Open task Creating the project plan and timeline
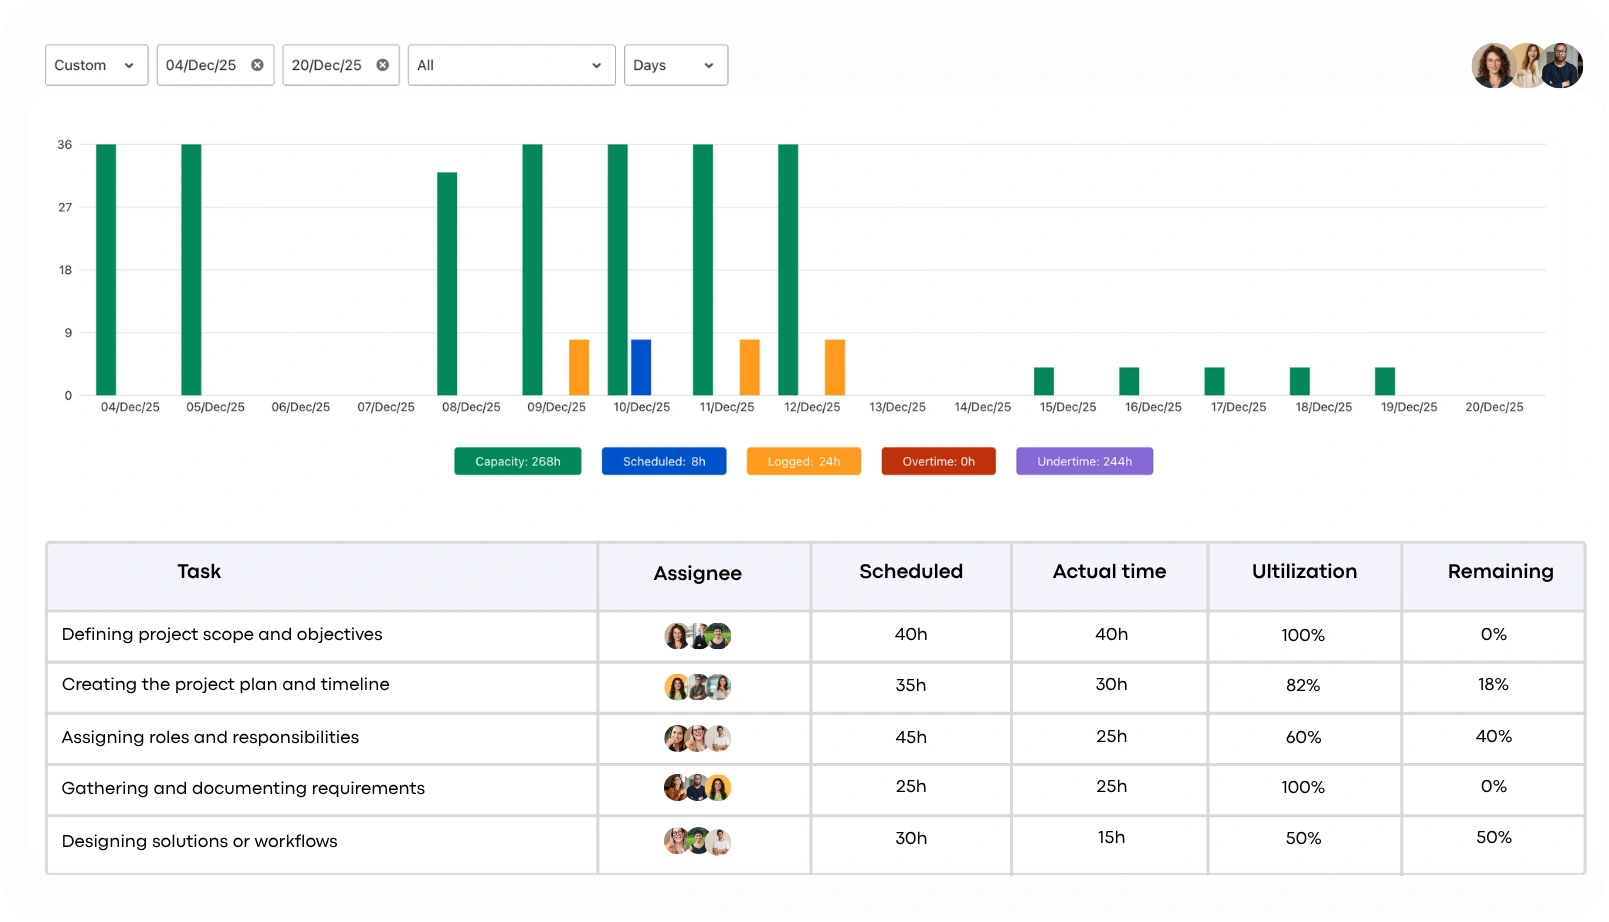1609x922 pixels. (x=225, y=684)
